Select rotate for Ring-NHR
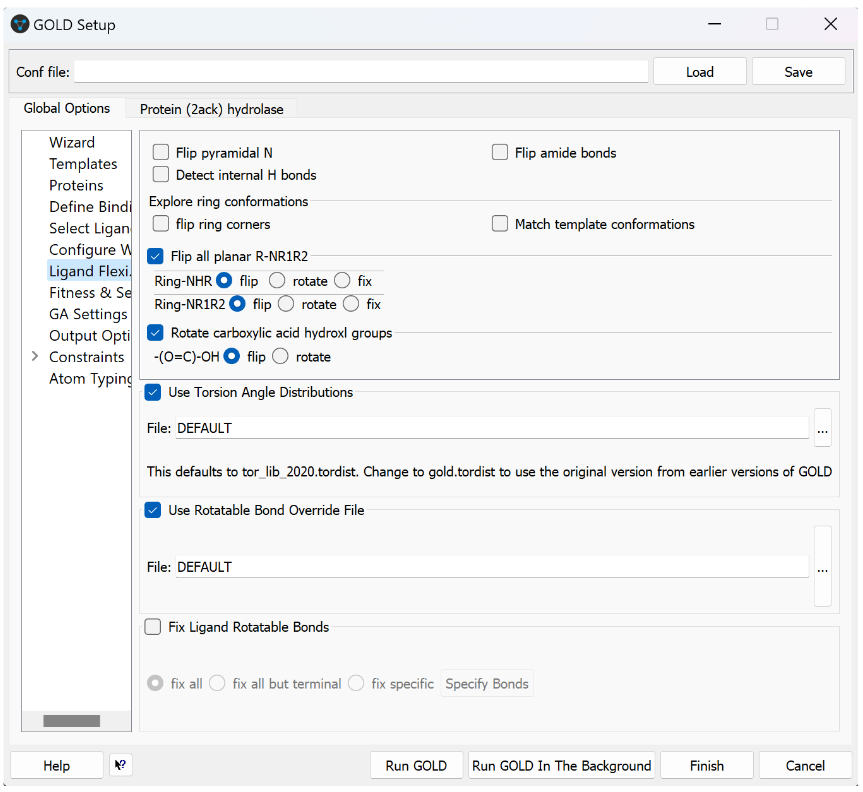Image resolution: width=863 pixels, height=792 pixels. pos(278,281)
